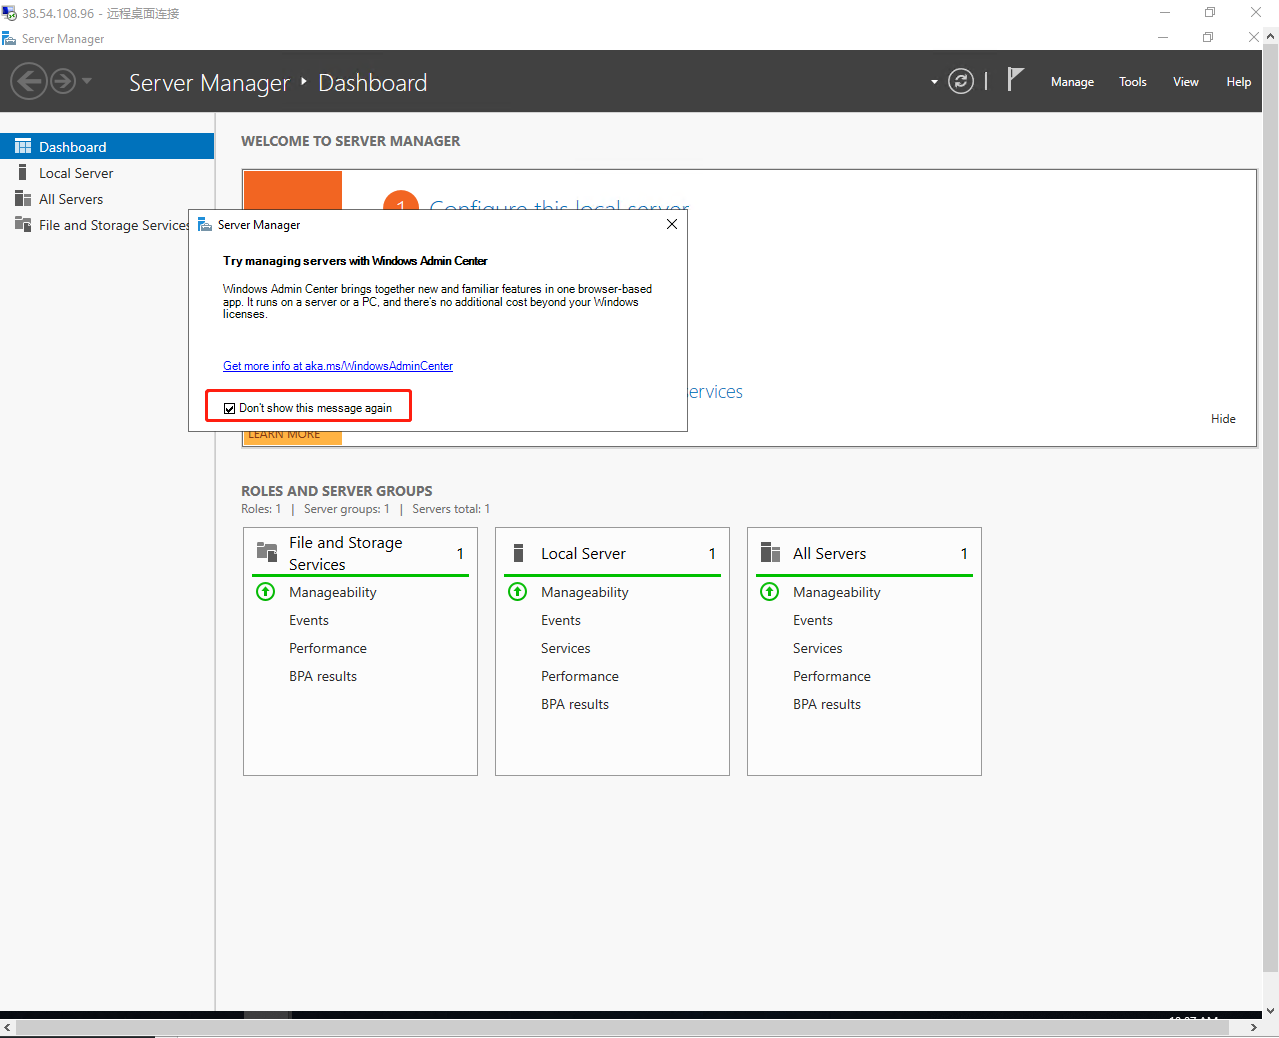1279x1038 pixels.
Task: Uncheck "Don't show this message again"
Action: point(229,408)
